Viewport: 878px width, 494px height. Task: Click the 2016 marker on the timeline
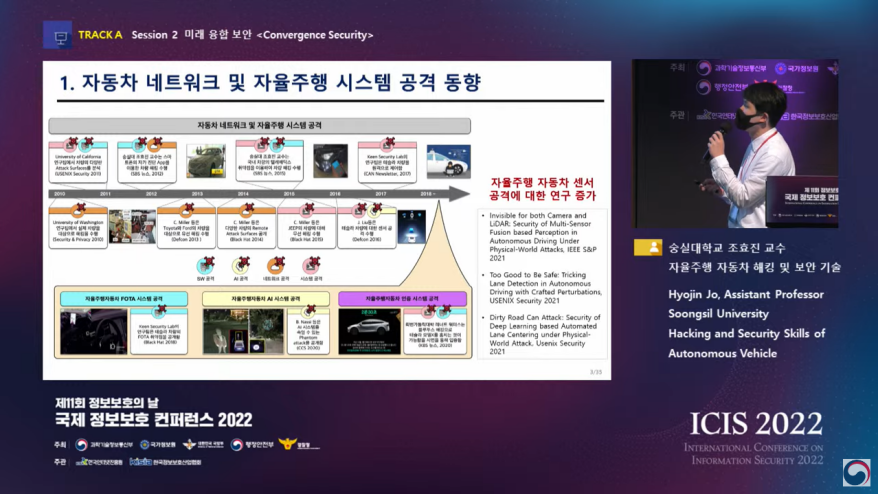coord(335,194)
